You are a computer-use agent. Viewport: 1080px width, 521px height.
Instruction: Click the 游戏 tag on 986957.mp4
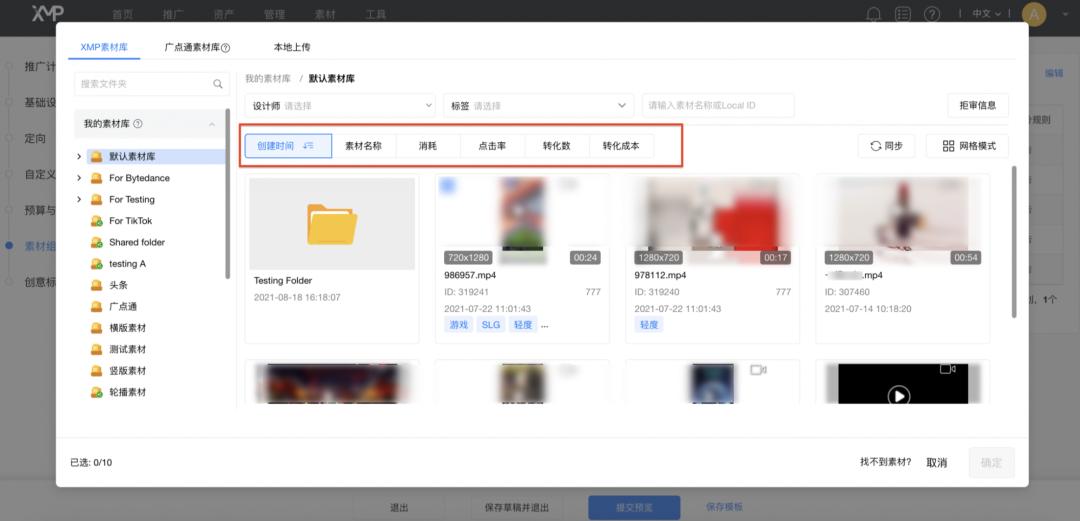(459, 325)
